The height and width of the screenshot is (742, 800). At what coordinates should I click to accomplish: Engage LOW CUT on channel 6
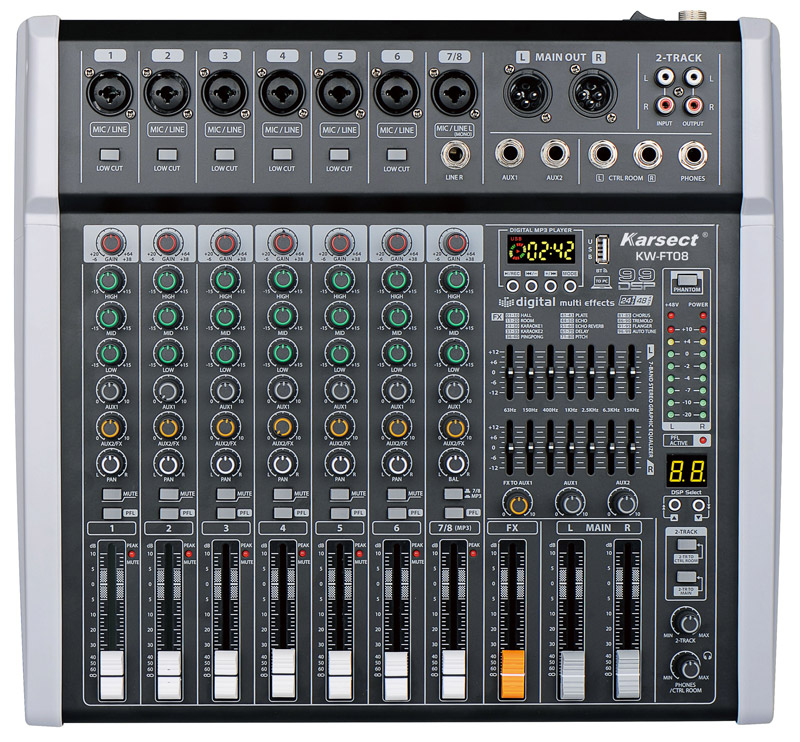396,155
